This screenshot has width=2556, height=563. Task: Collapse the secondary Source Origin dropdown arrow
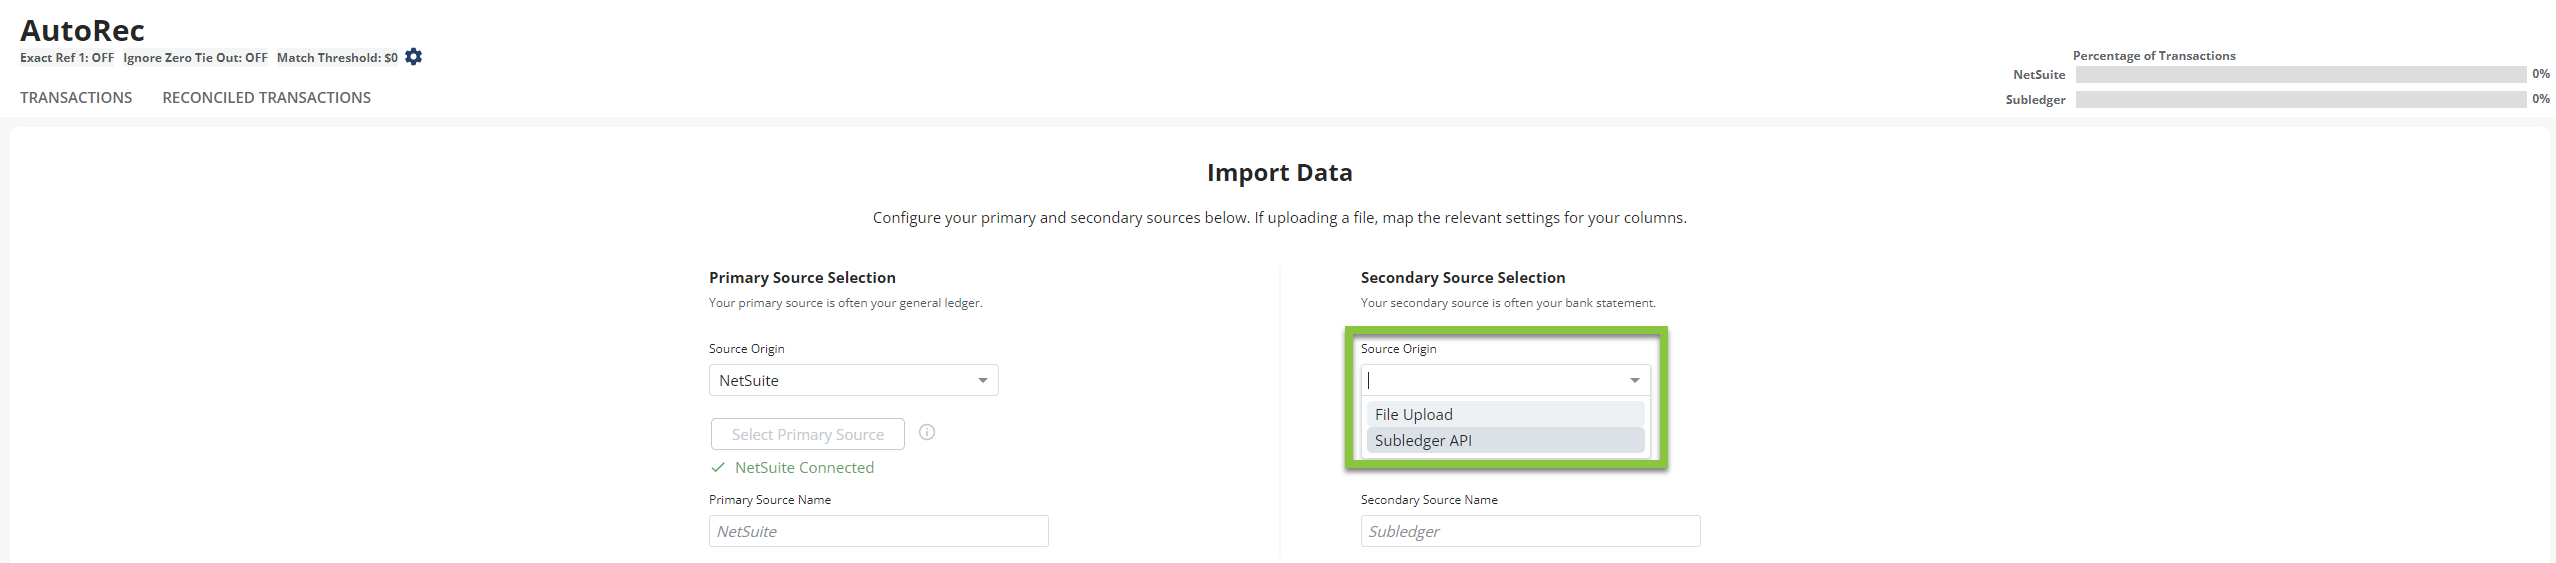pos(1634,380)
